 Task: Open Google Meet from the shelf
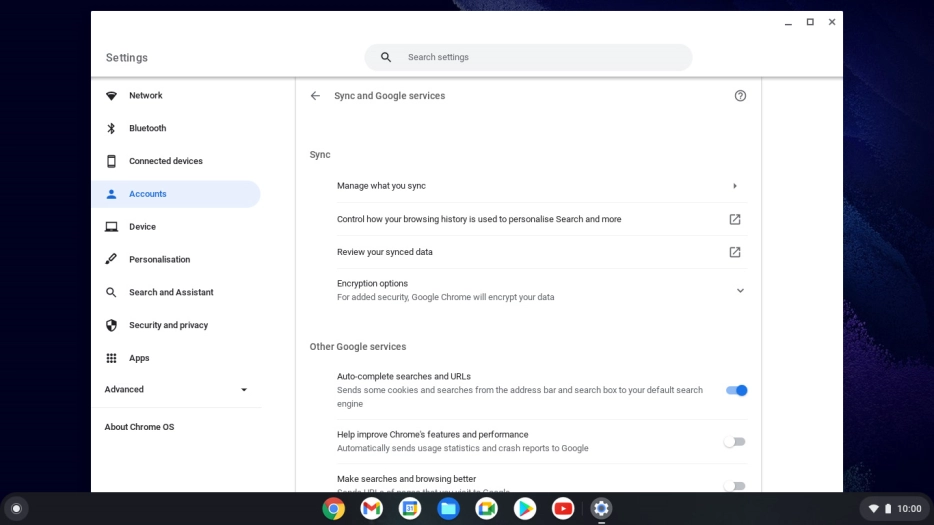[x=486, y=508]
